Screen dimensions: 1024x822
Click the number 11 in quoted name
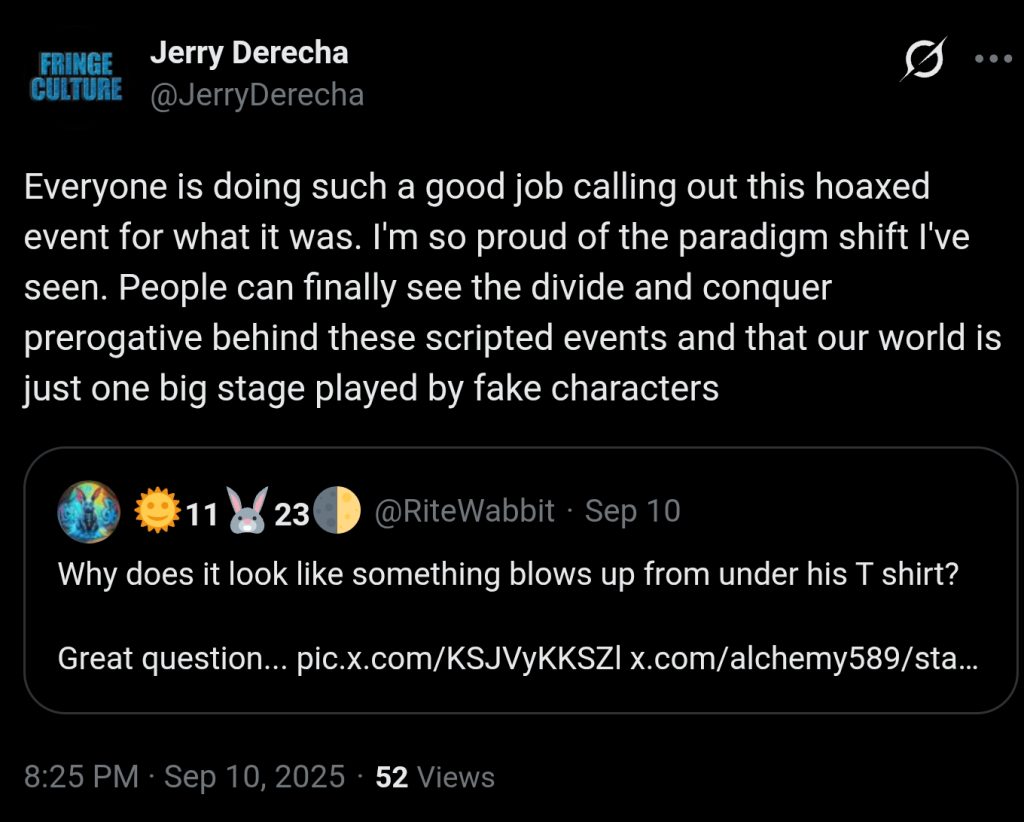(201, 513)
